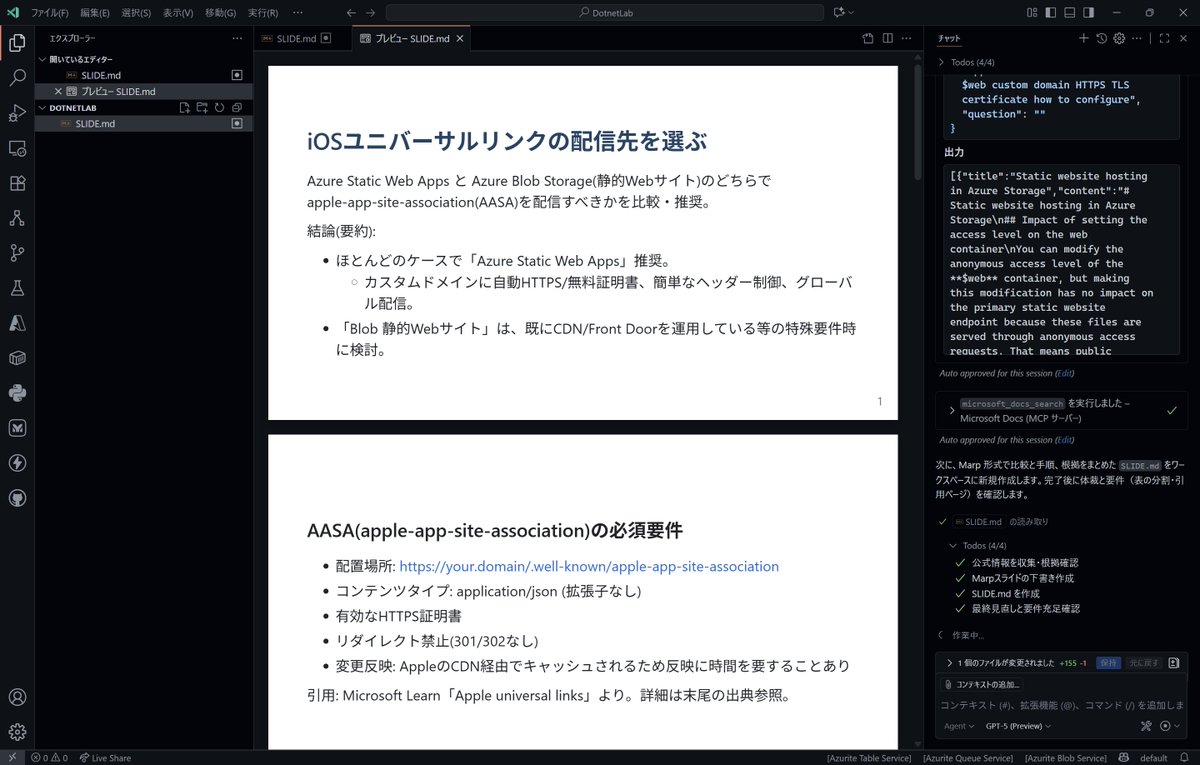The height and width of the screenshot is (765, 1200).
Task: Open the Accounts menu
Action: (17, 697)
